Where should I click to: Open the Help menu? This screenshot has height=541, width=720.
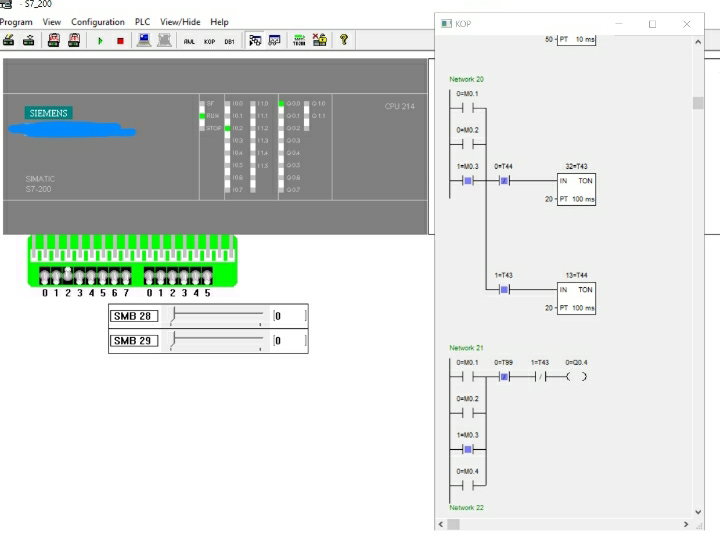pyautogui.click(x=219, y=22)
